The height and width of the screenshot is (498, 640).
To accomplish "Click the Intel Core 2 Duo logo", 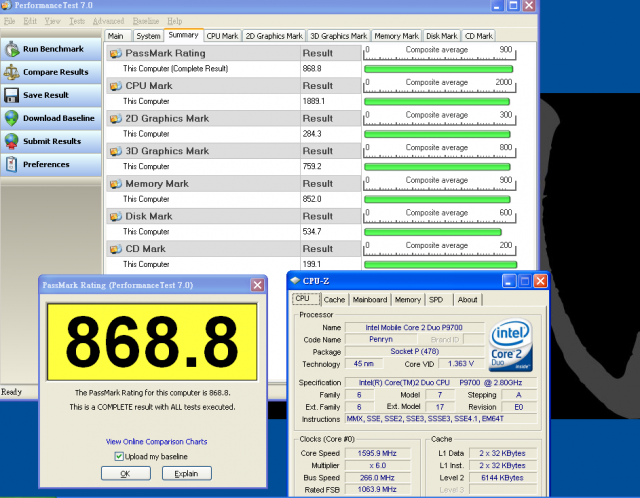I will pyautogui.click(x=511, y=346).
